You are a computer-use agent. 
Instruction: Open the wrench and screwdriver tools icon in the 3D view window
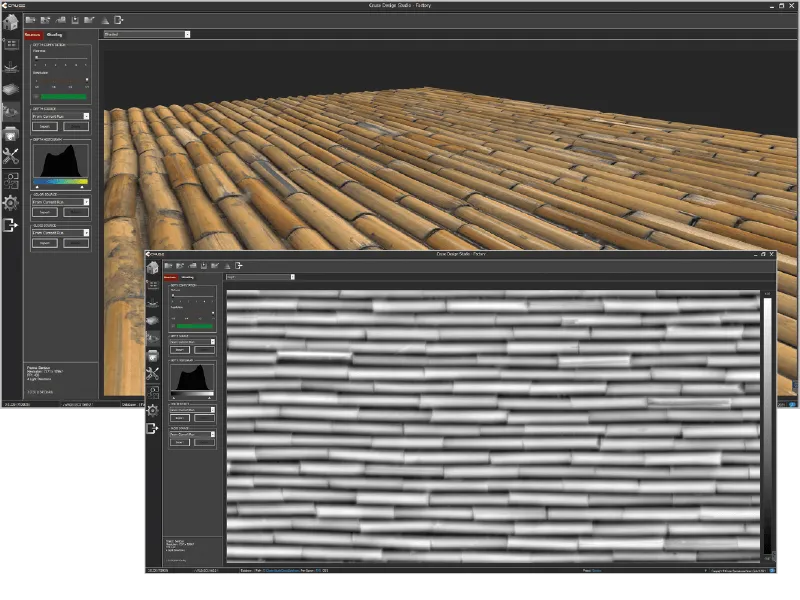pos(11,156)
